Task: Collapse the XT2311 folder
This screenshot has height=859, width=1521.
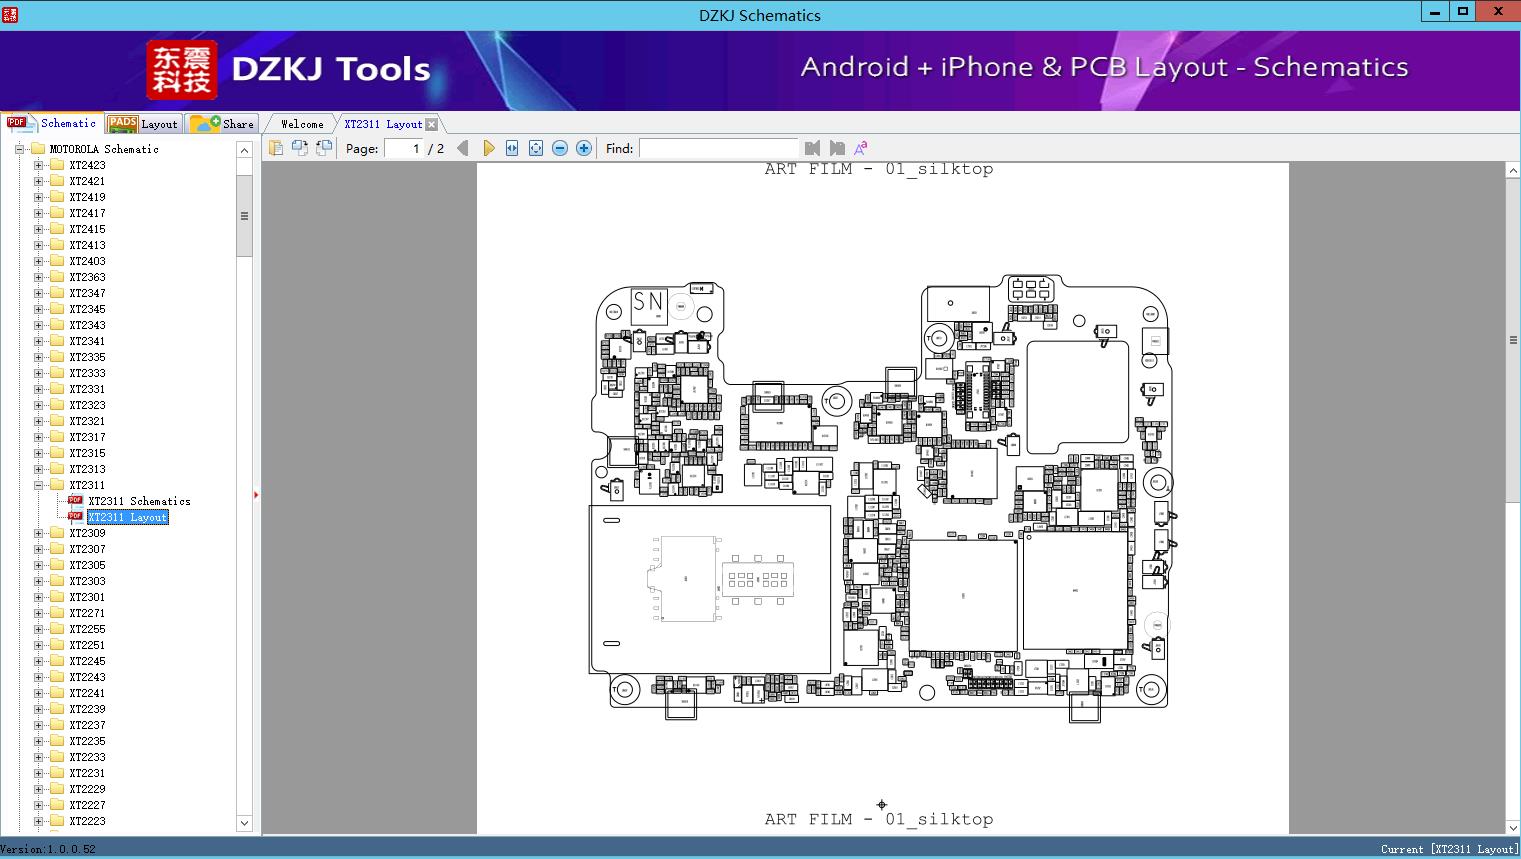Action: click(38, 485)
